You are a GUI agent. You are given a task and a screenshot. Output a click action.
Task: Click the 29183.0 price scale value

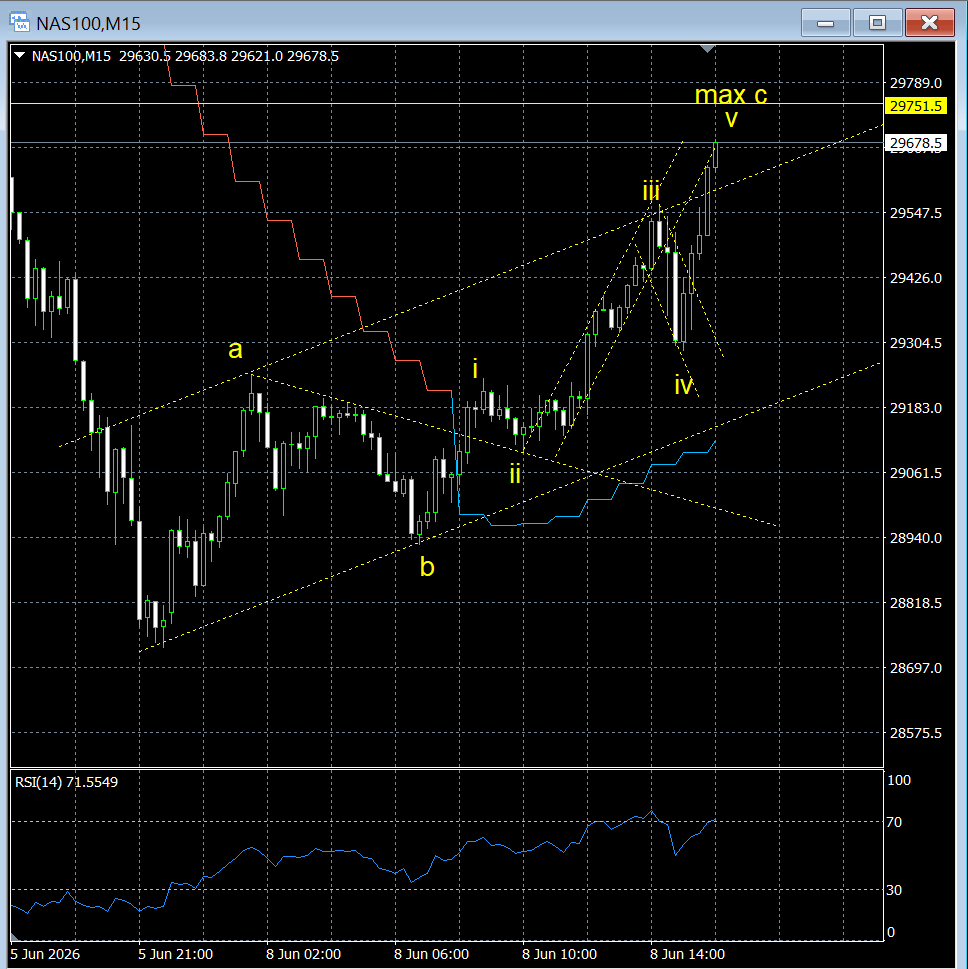click(915, 408)
